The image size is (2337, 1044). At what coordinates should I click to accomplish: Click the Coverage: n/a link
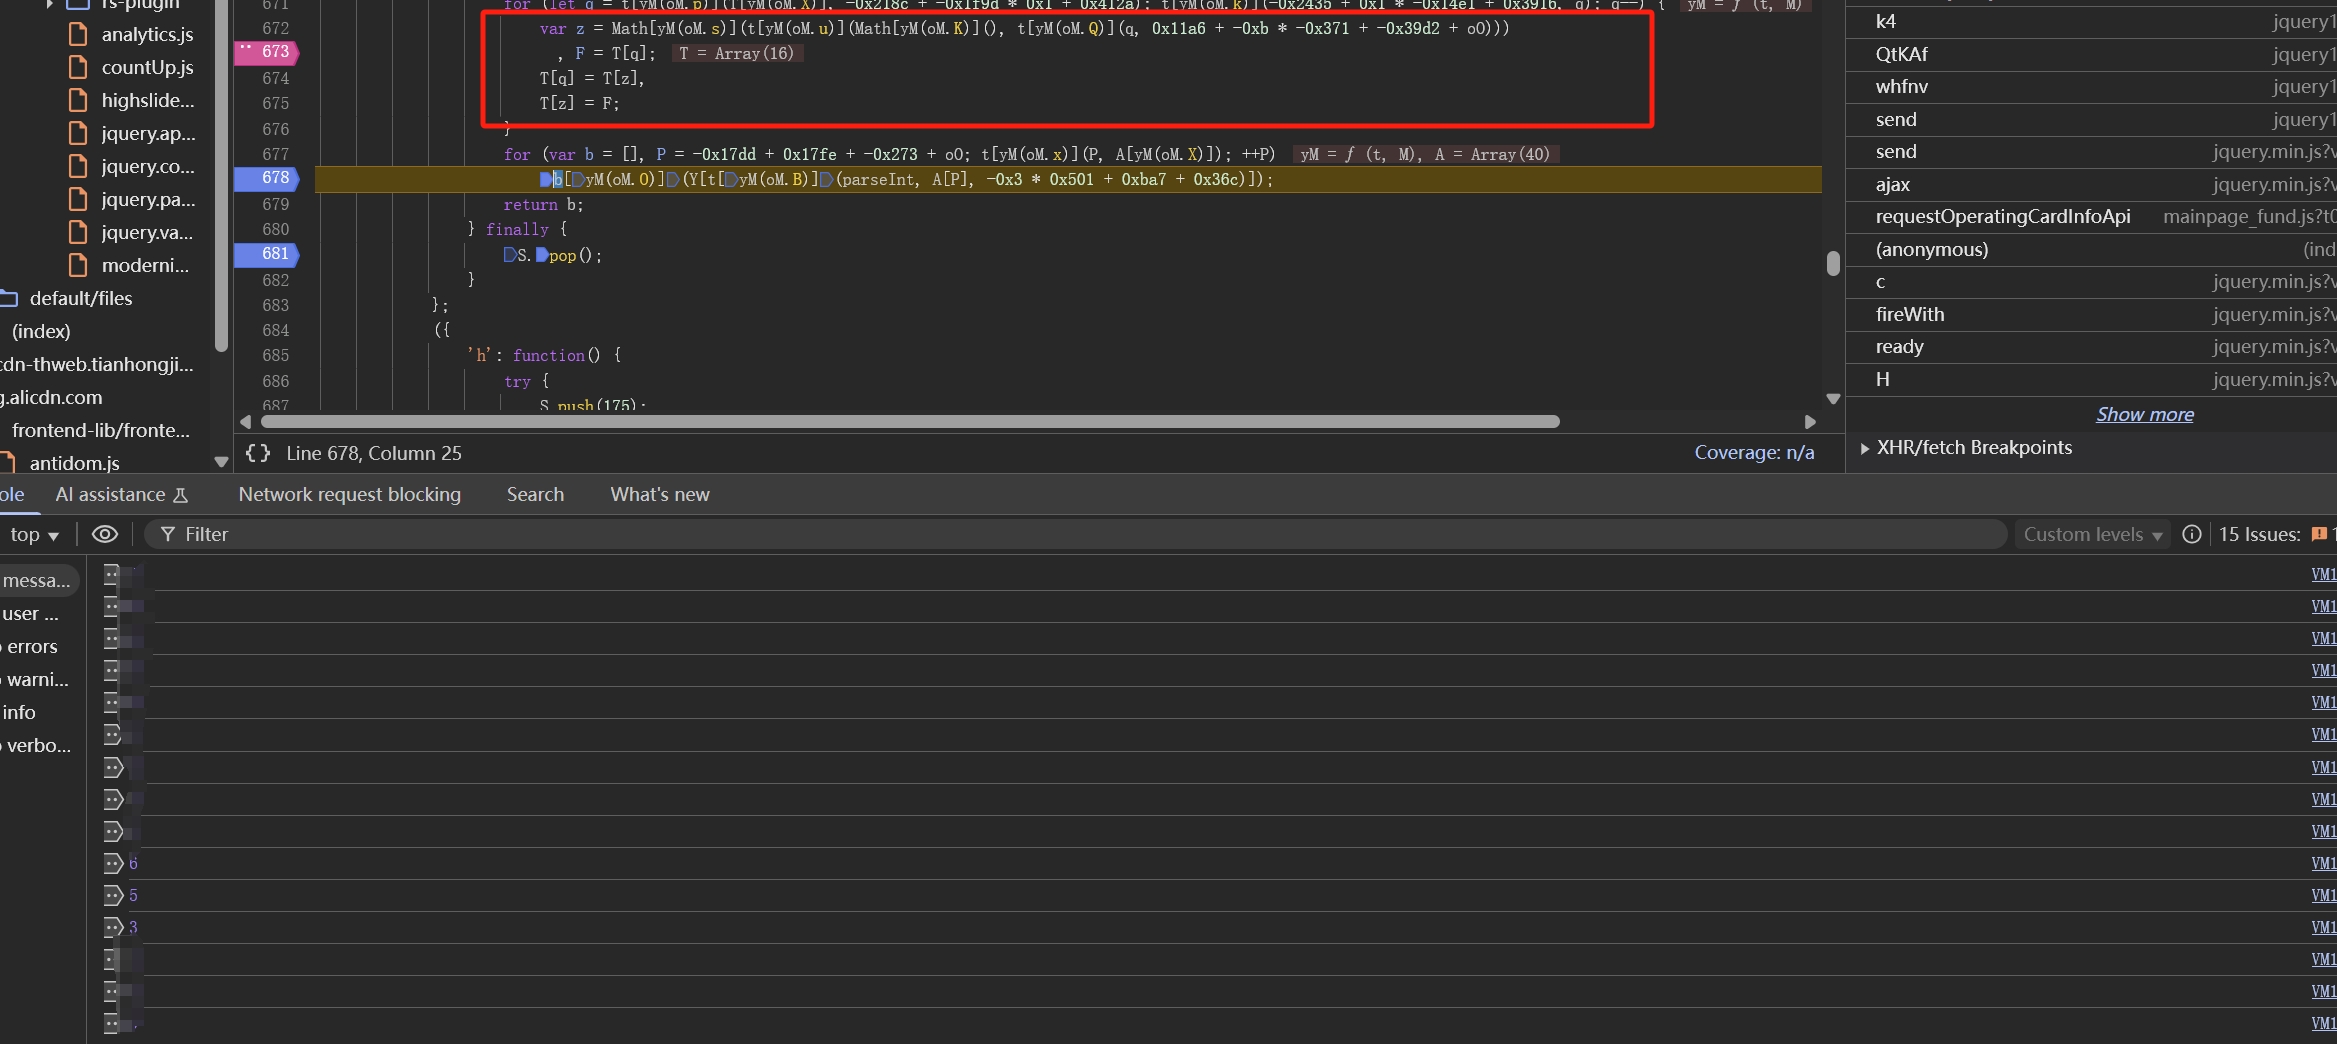click(x=1754, y=453)
